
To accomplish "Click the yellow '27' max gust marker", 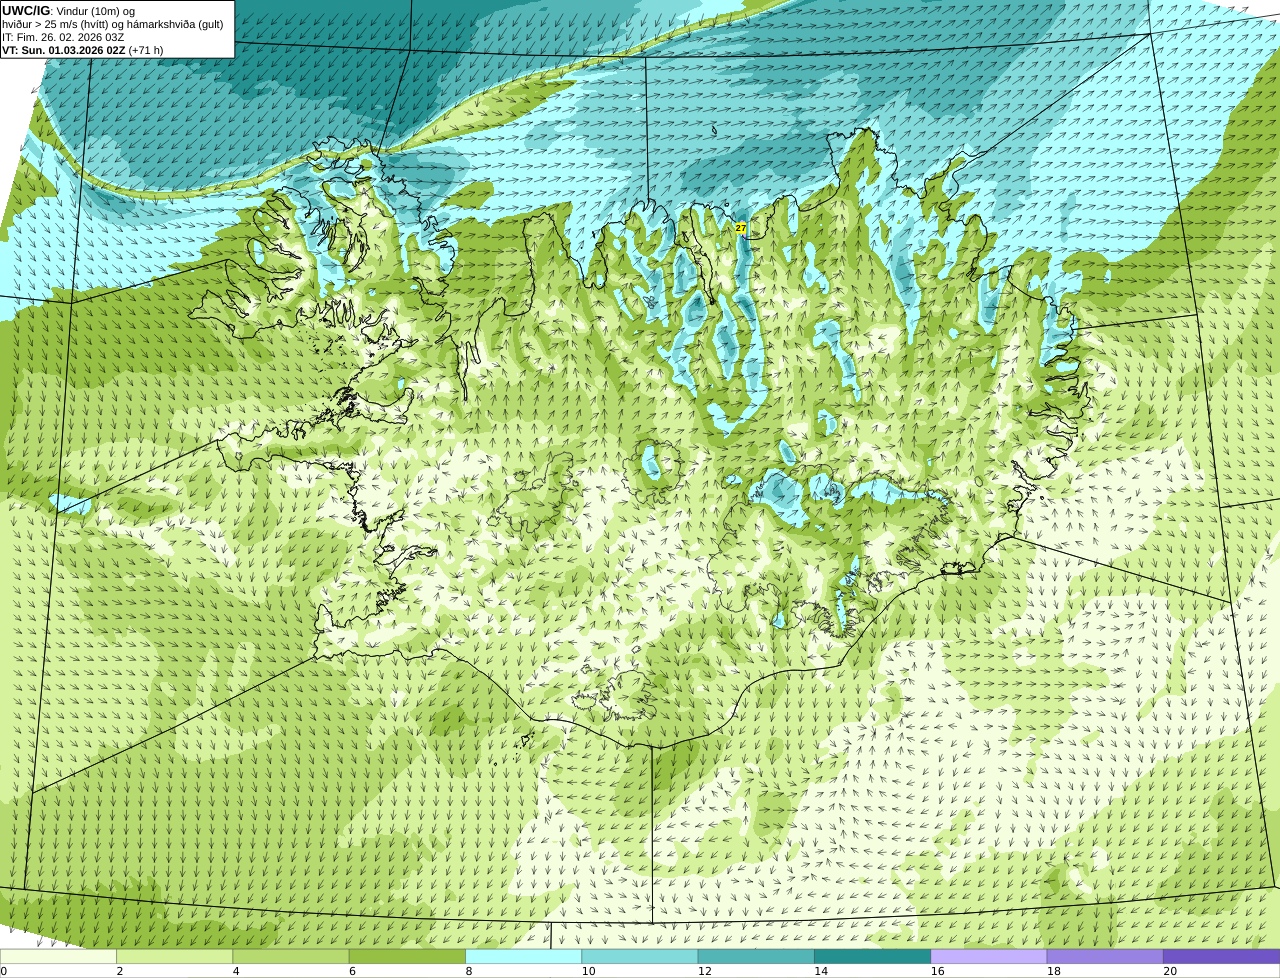I will [x=741, y=228].
